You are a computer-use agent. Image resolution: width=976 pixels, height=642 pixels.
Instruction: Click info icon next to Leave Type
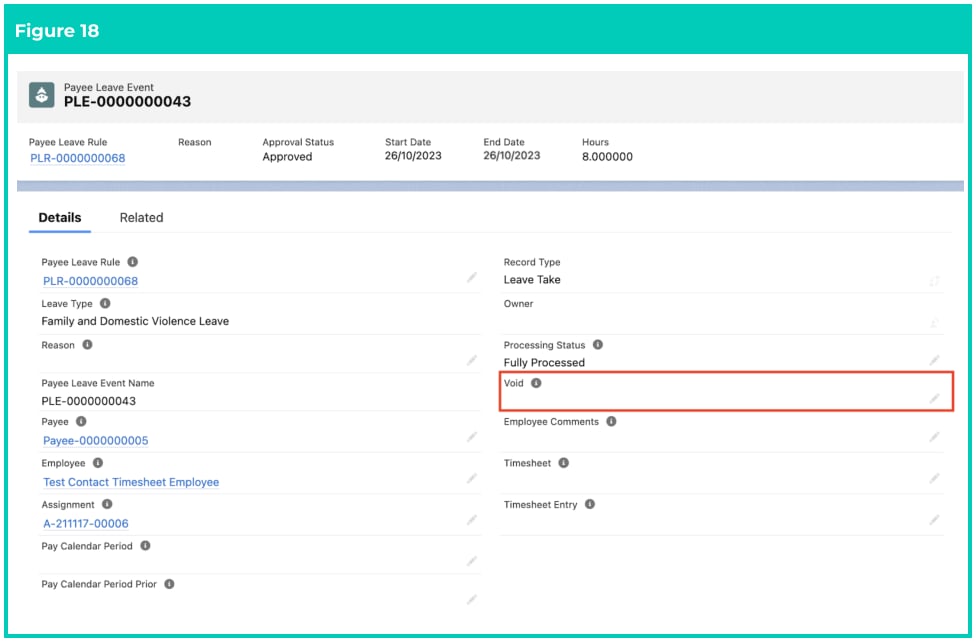click(105, 303)
